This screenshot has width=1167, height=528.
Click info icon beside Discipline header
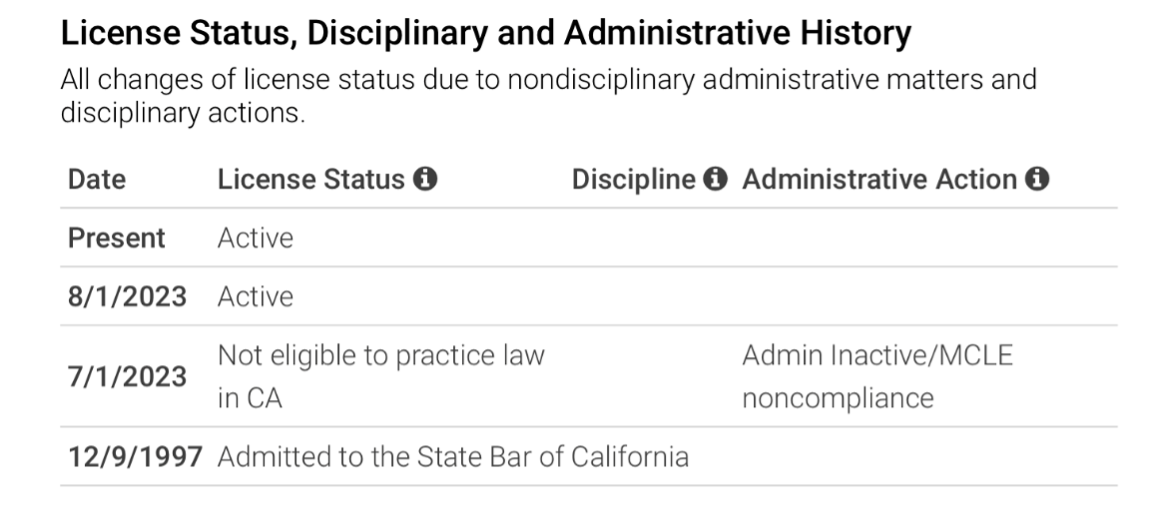pyautogui.click(x=714, y=180)
